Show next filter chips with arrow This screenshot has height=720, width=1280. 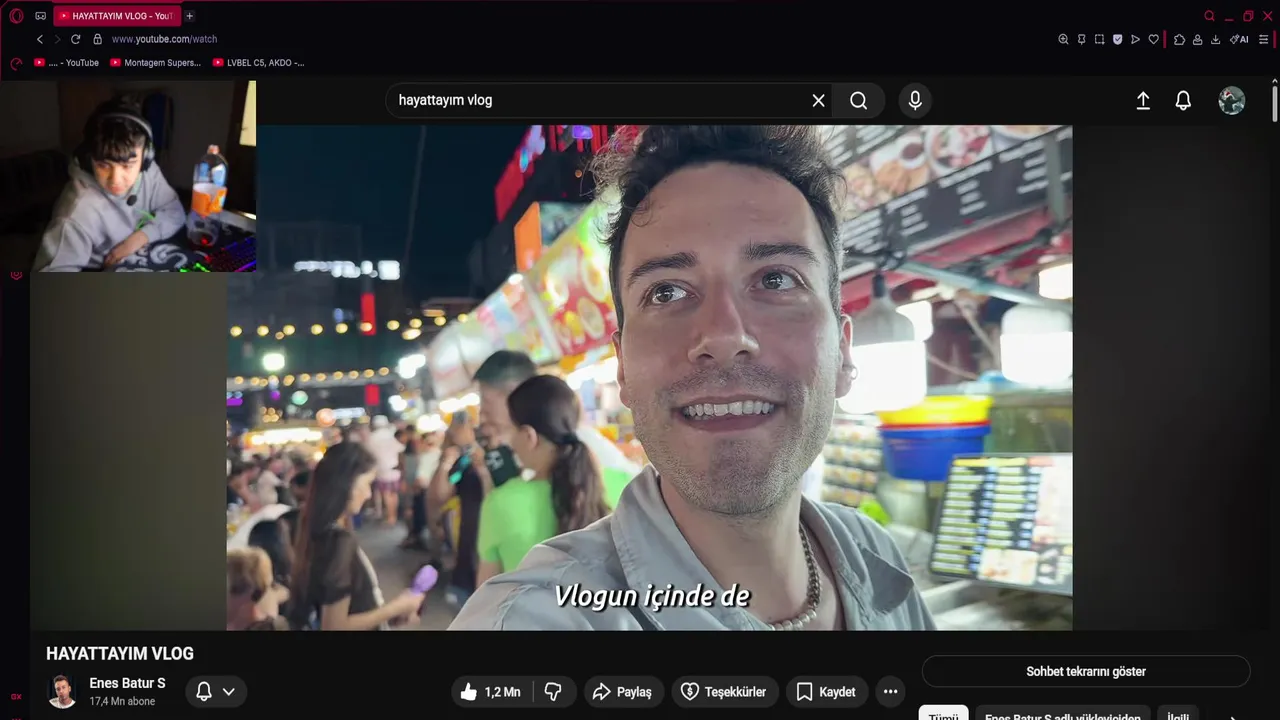pyautogui.click(x=1232, y=716)
